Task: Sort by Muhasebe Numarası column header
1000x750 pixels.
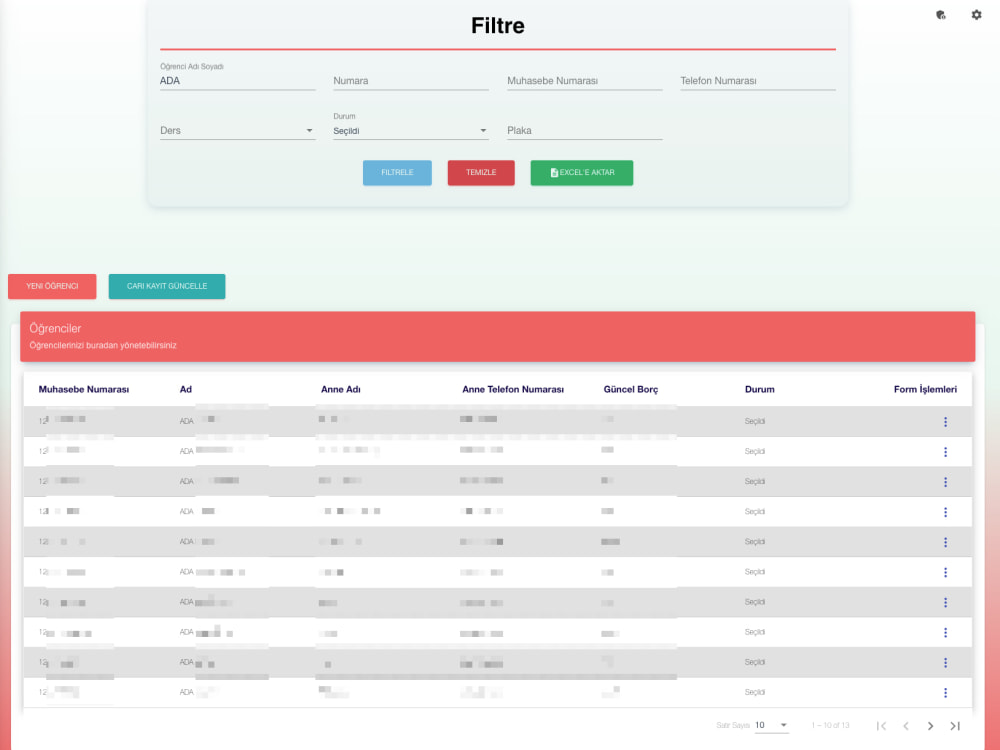Action: pyautogui.click(x=84, y=389)
